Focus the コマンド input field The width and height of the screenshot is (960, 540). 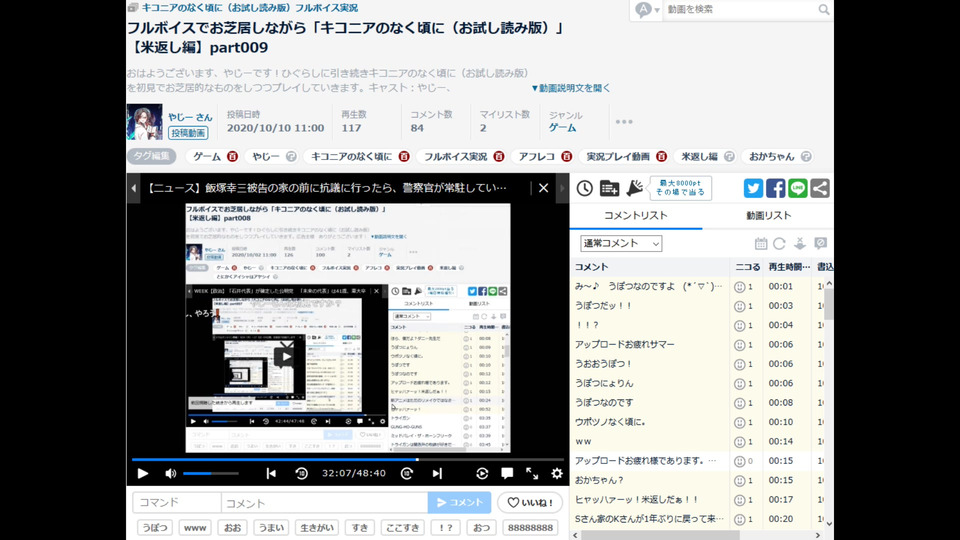177,503
